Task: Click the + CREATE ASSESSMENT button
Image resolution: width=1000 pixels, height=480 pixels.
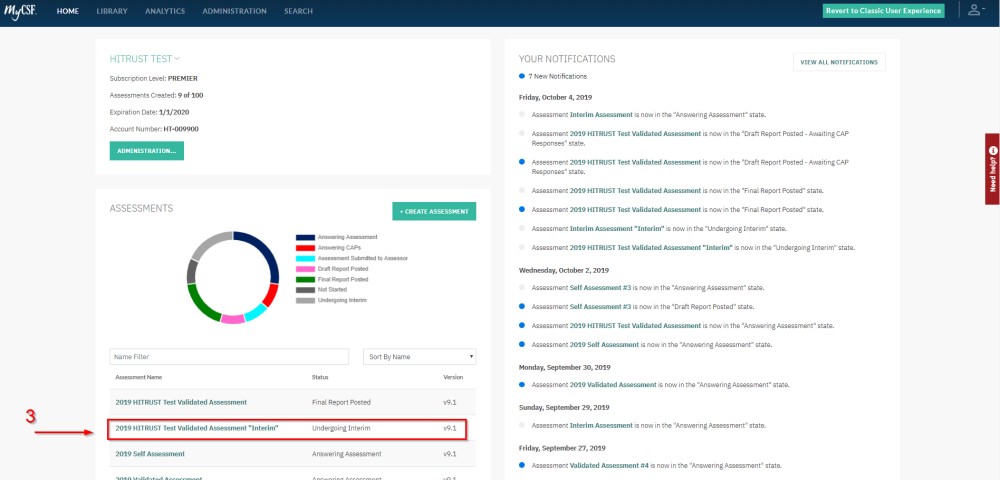Action: coord(434,212)
